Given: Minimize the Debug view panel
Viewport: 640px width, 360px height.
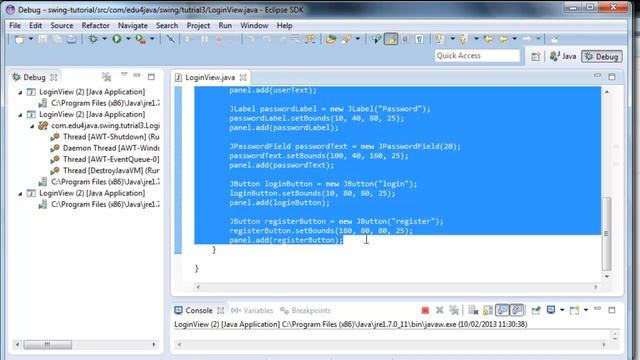Looking at the screenshot, I should point(137,76).
